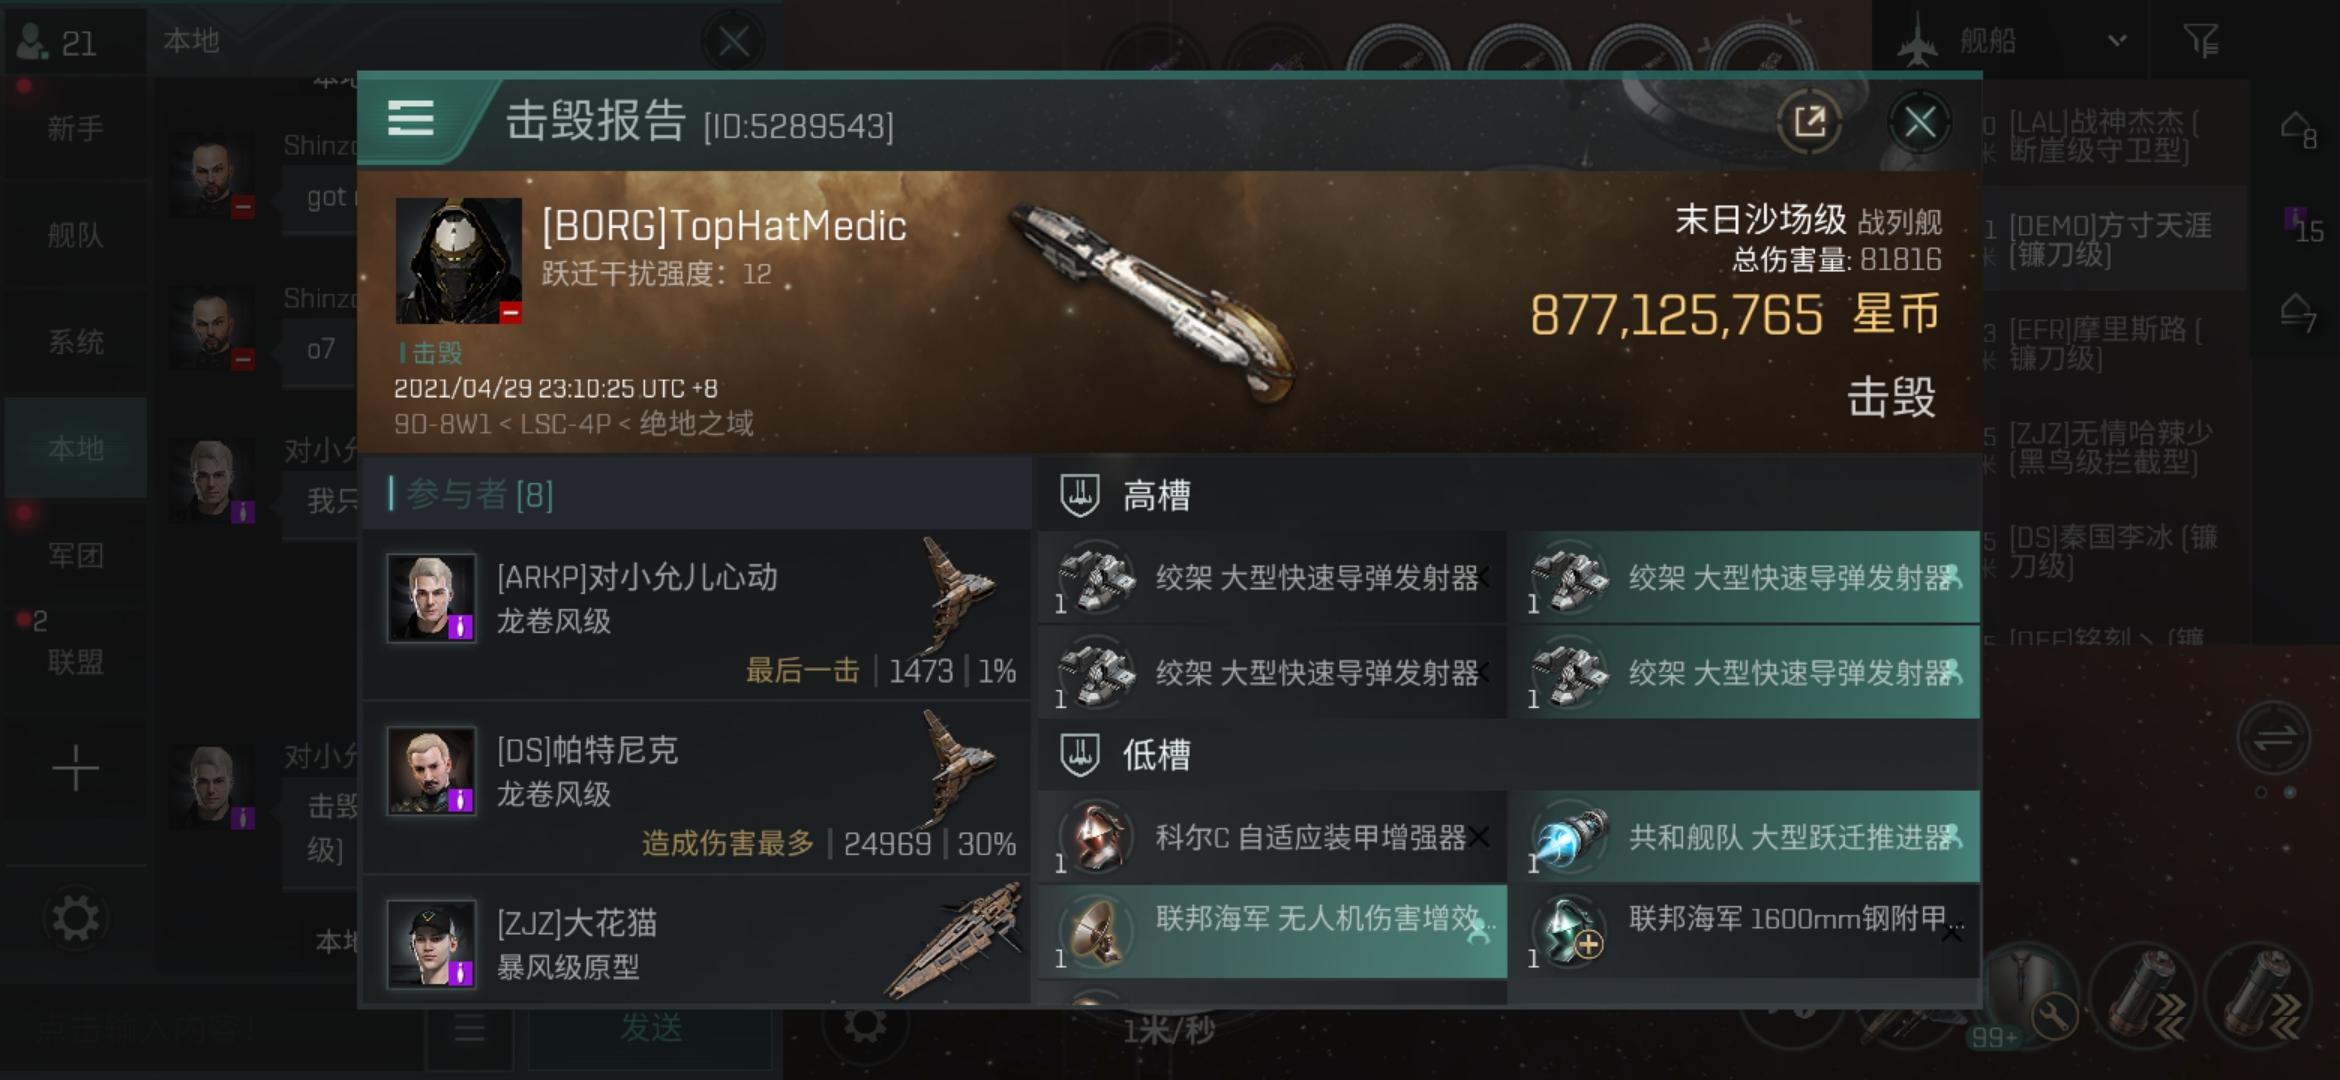Viewport: 2340px width, 1080px height.
Task: Click the overview filter funnel icon
Action: coord(2200,40)
